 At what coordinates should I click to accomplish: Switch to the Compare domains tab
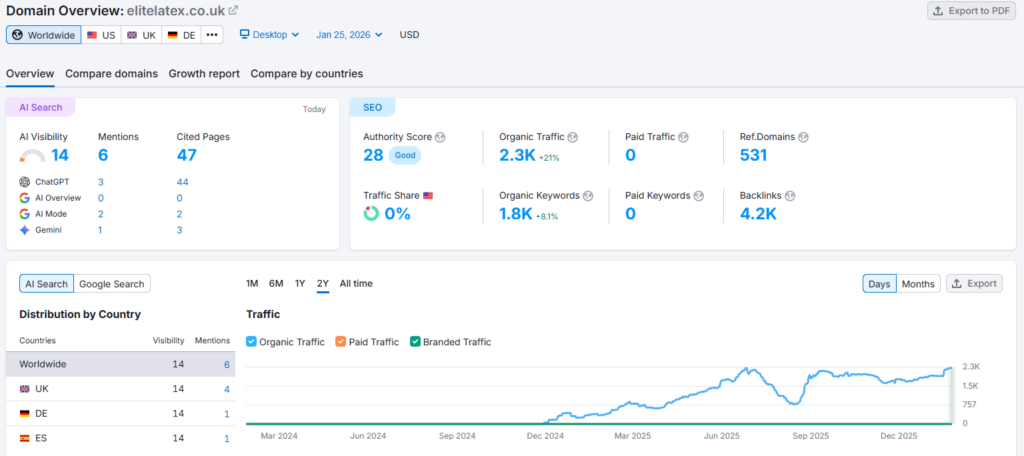(x=111, y=74)
